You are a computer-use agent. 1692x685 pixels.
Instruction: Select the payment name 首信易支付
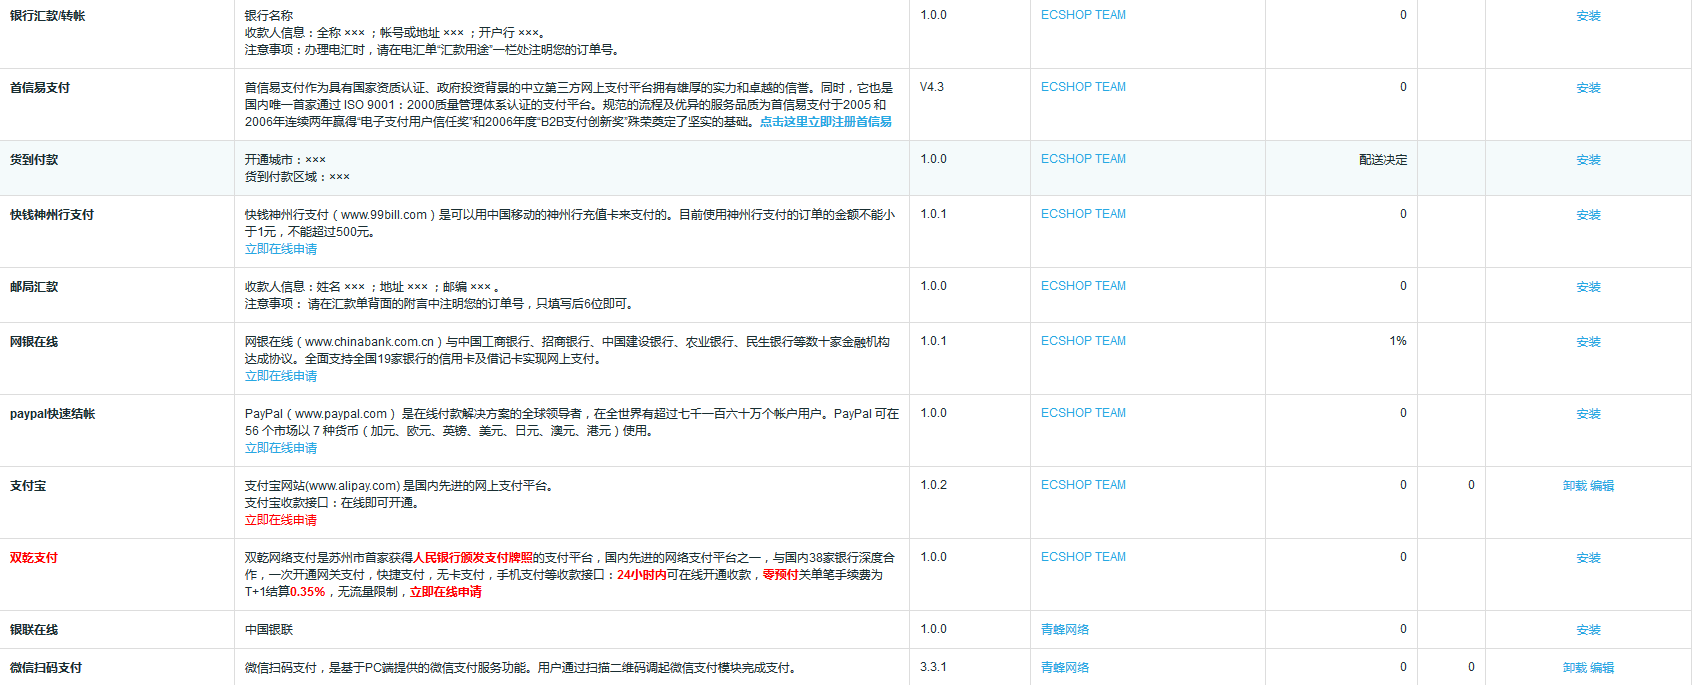[x=40, y=88]
